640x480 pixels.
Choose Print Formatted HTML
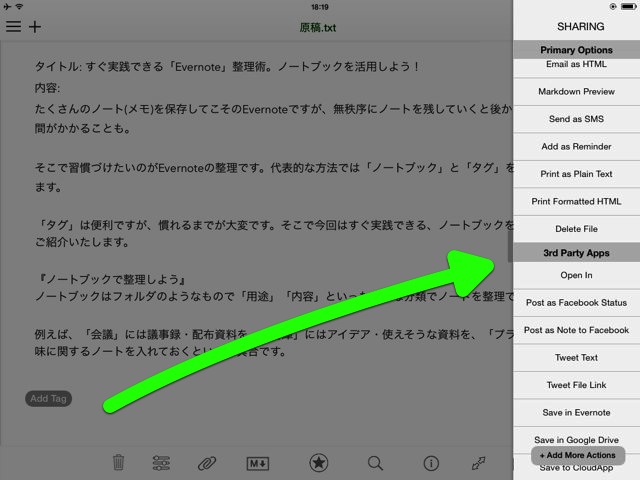576,201
